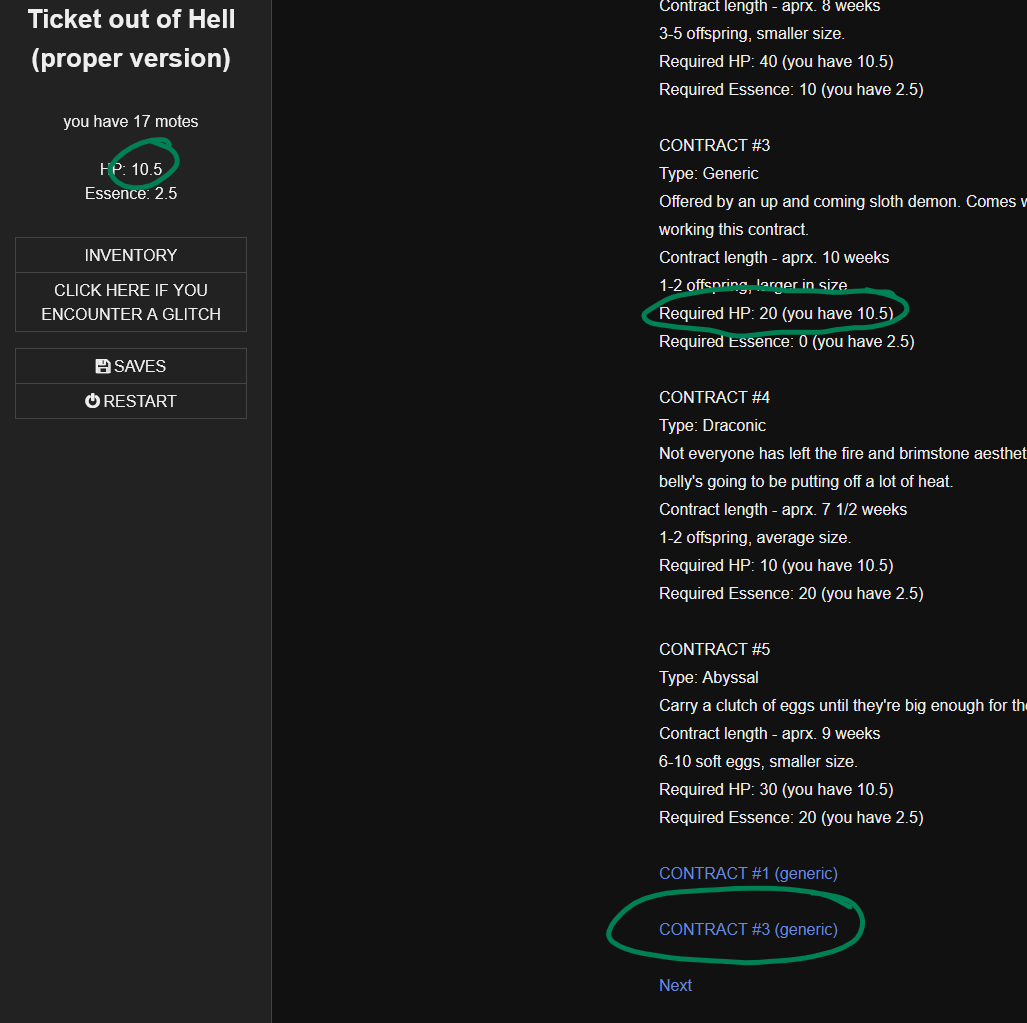This screenshot has width=1027, height=1023.
Task: Open the SAVES menu
Action: click(x=131, y=366)
